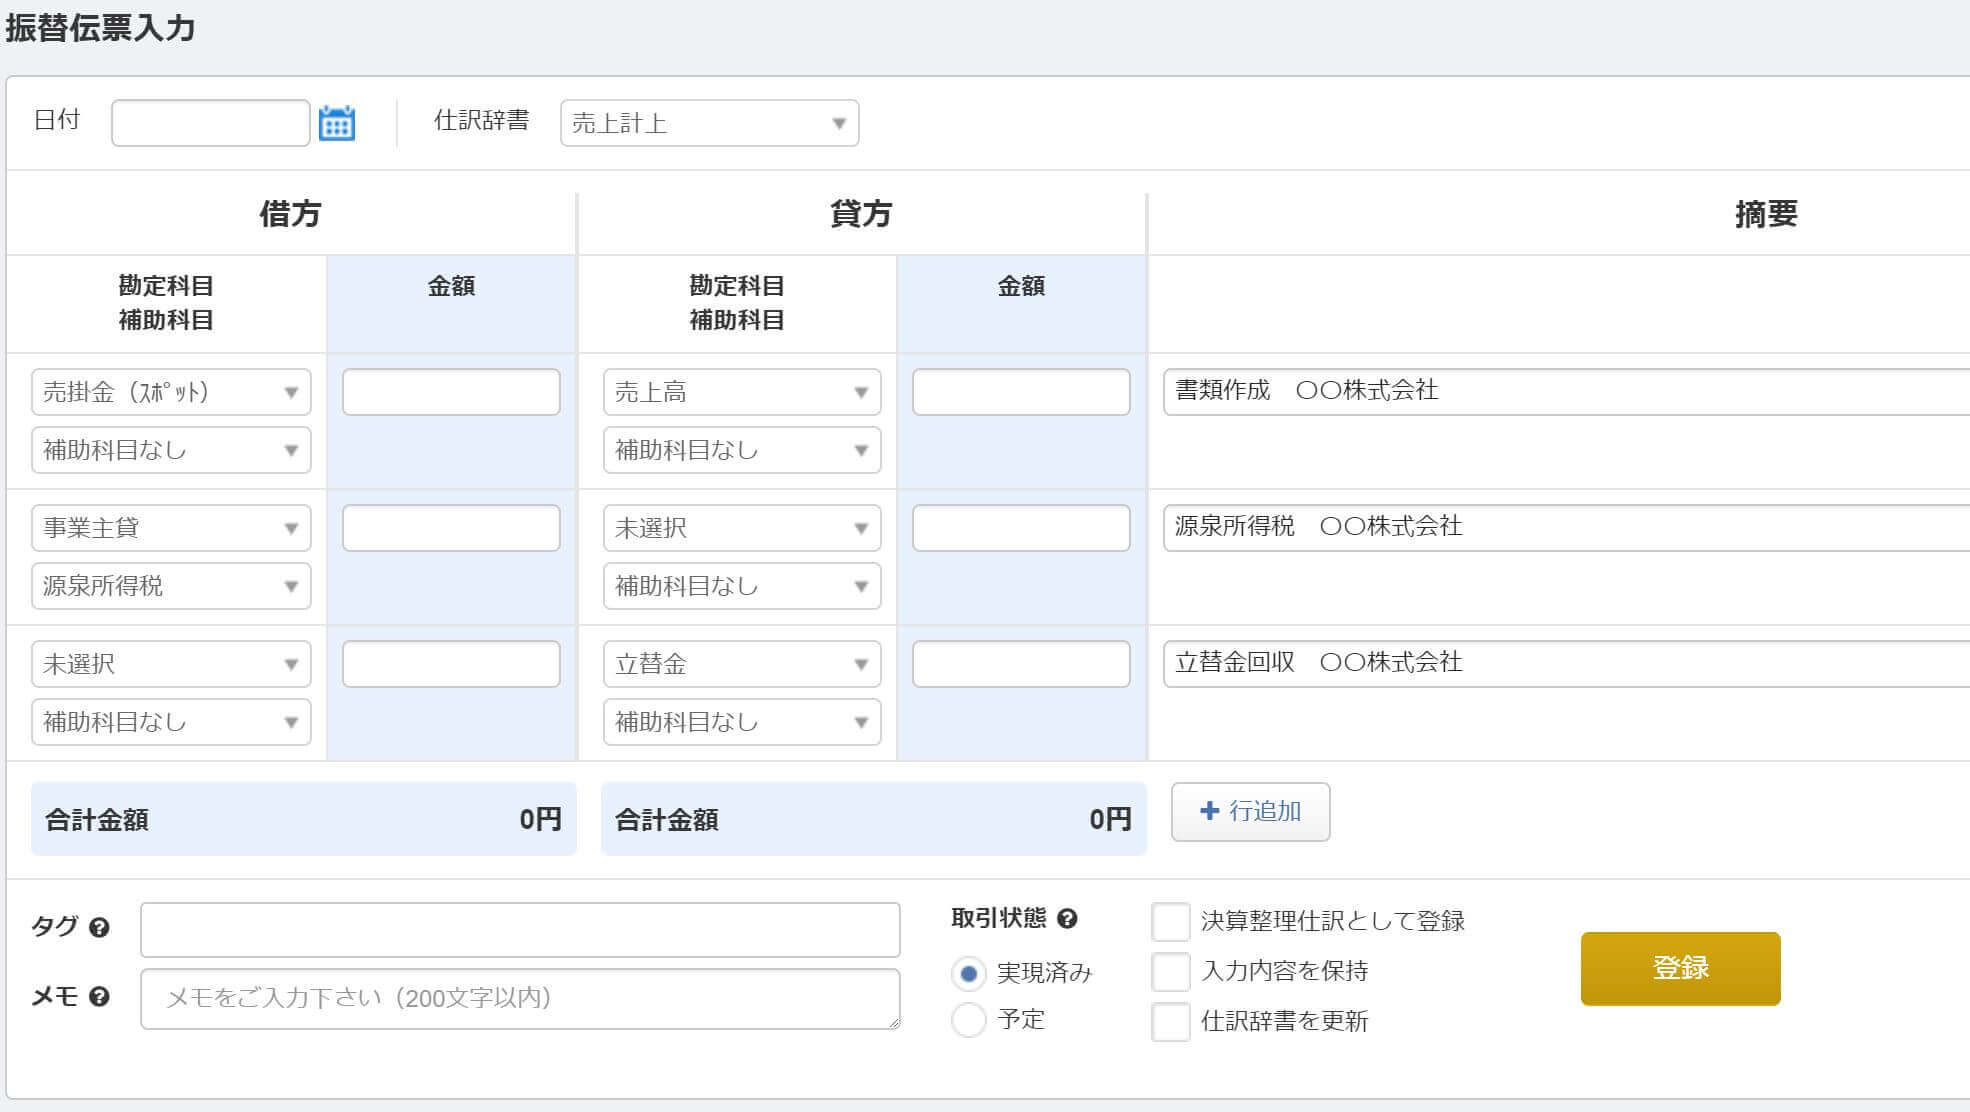Screen dimensions: 1970x1112
Task: Click the 行追加 add row button
Action: coord(1250,811)
